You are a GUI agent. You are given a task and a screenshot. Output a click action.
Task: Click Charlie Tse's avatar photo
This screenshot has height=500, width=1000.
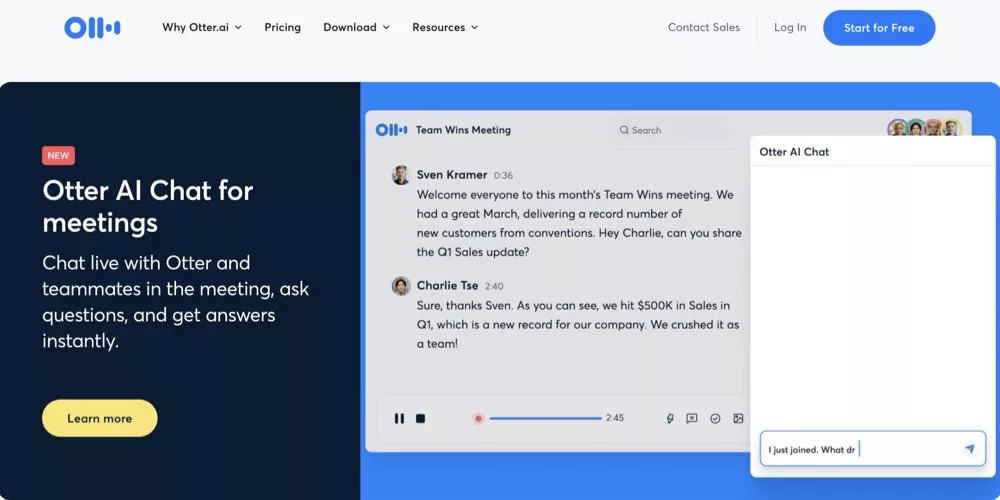point(401,286)
